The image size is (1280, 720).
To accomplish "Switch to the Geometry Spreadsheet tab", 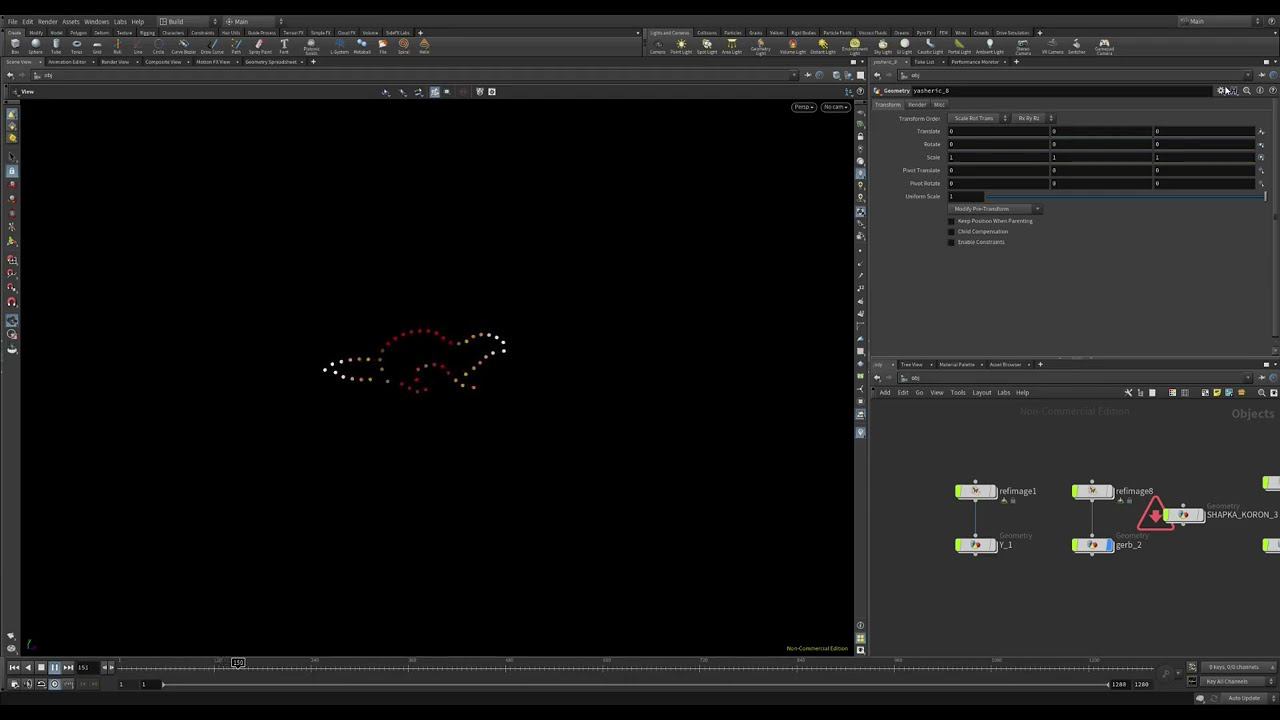I will pyautogui.click(x=270, y=62).
